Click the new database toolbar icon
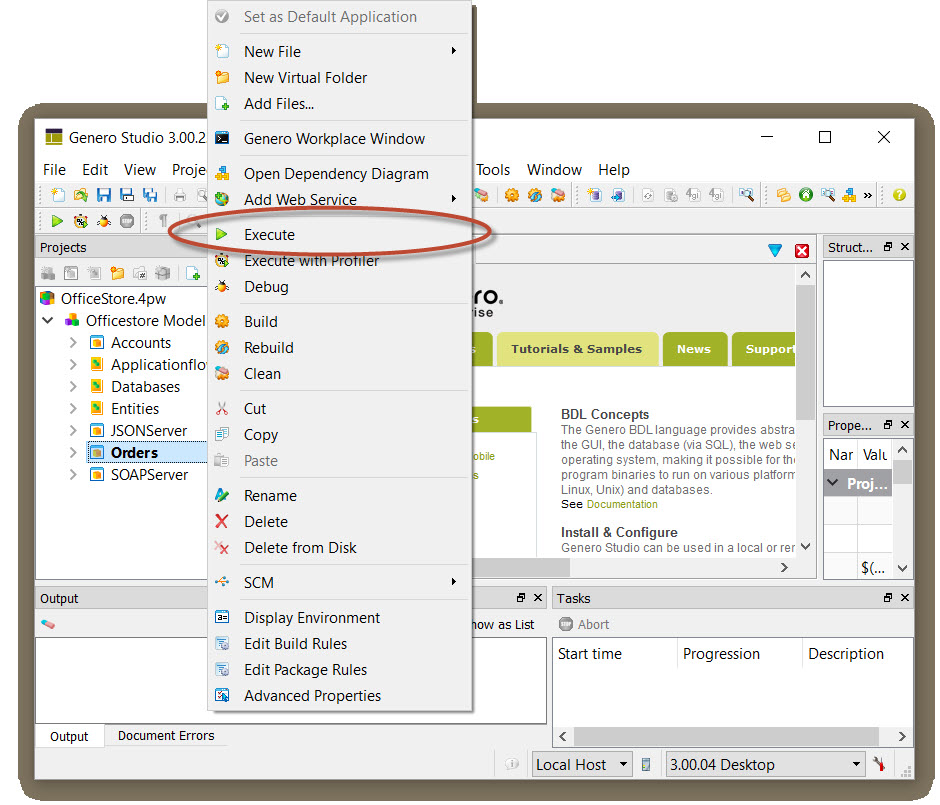Viewport: 940px width, 805px height. 595,195
